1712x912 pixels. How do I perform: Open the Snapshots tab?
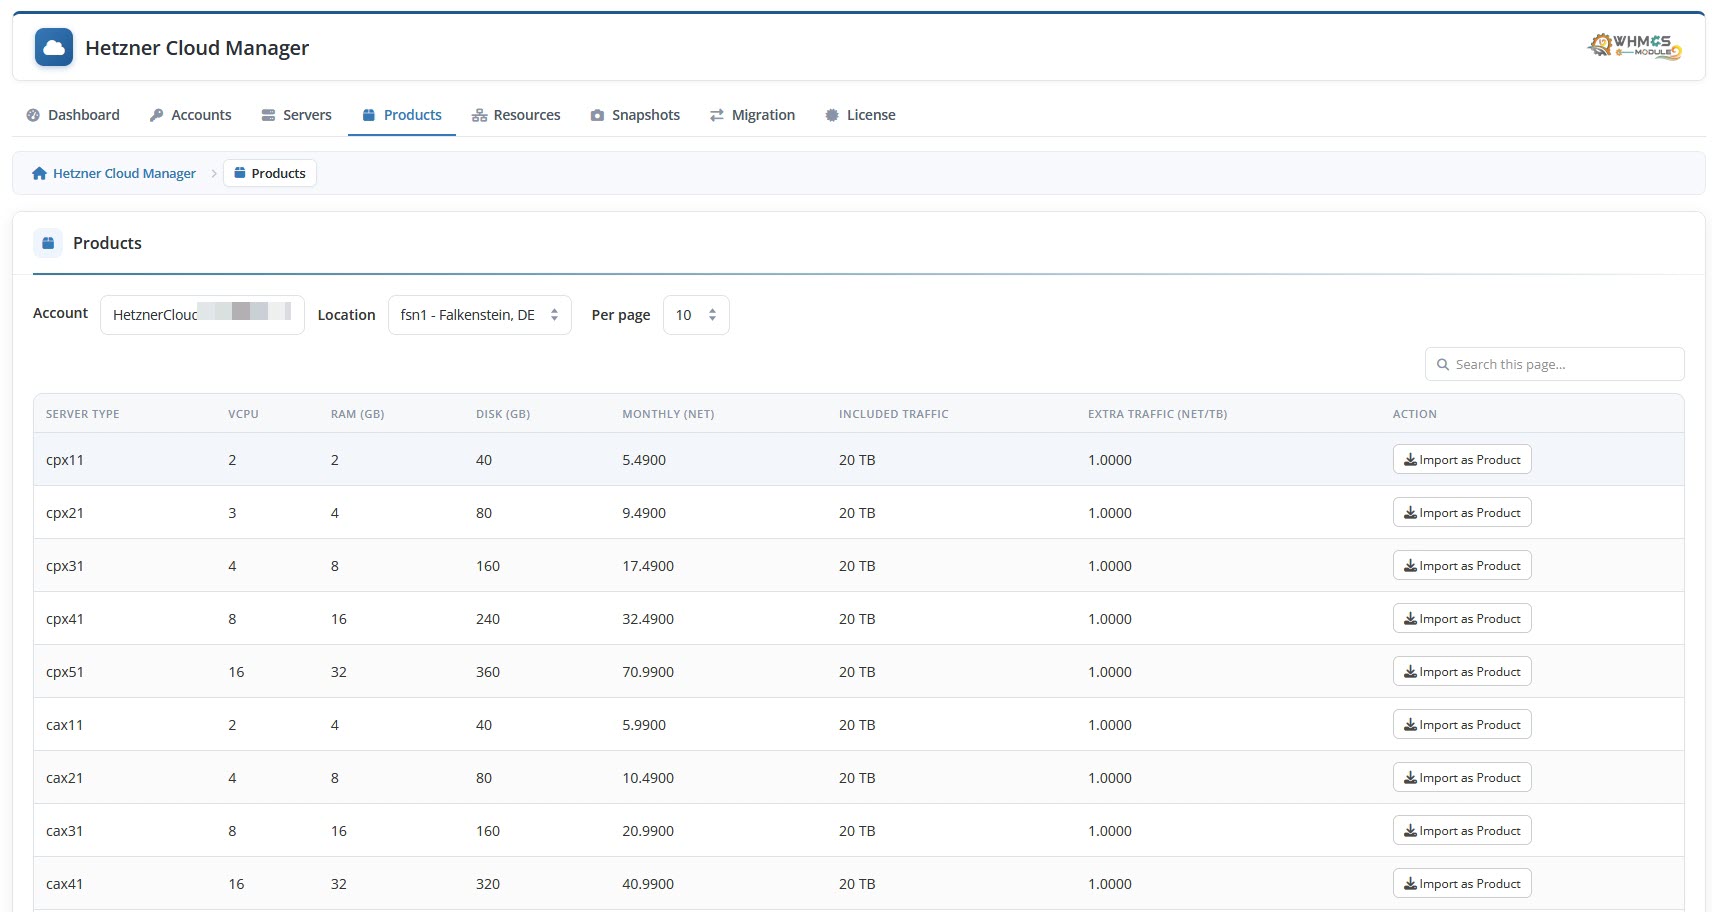pyautogui.click(x=635, y=115)
